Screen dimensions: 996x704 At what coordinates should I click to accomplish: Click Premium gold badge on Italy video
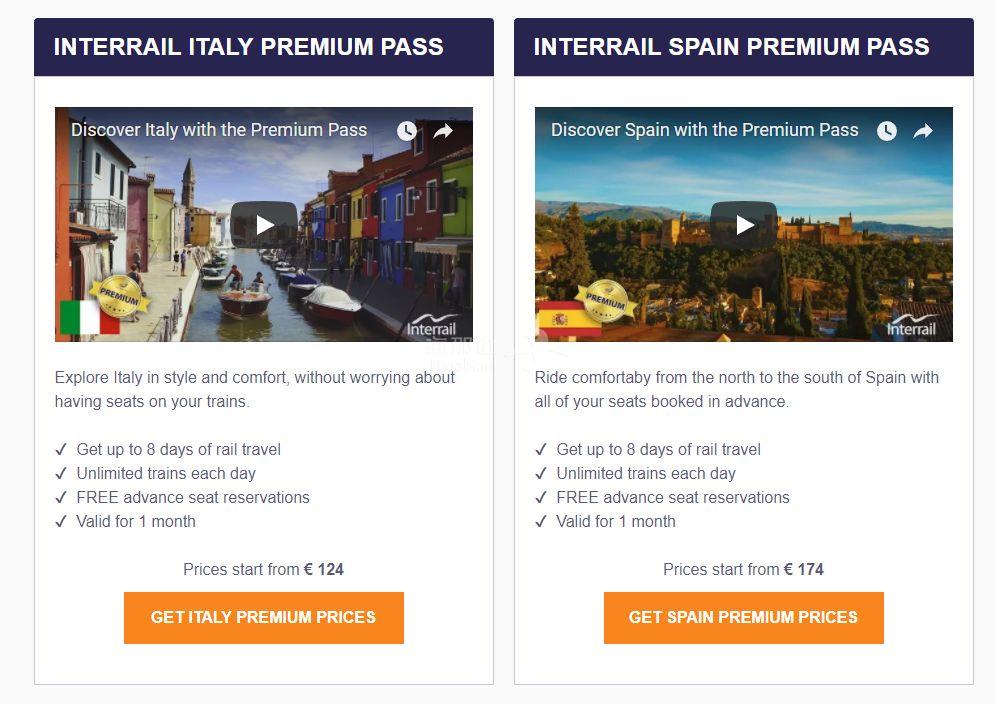tap(119, 295)
